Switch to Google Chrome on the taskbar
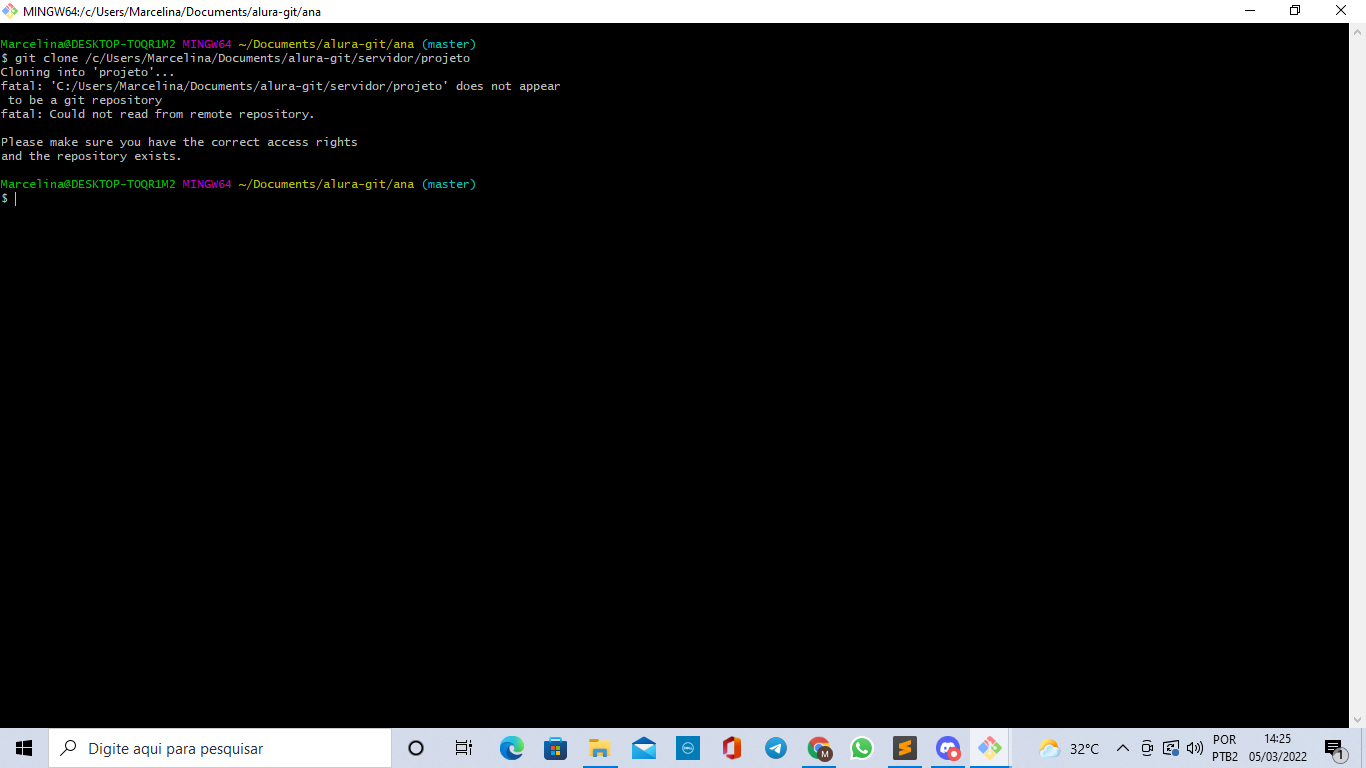This screenshot has height=768, width=1366. point(820,748)
